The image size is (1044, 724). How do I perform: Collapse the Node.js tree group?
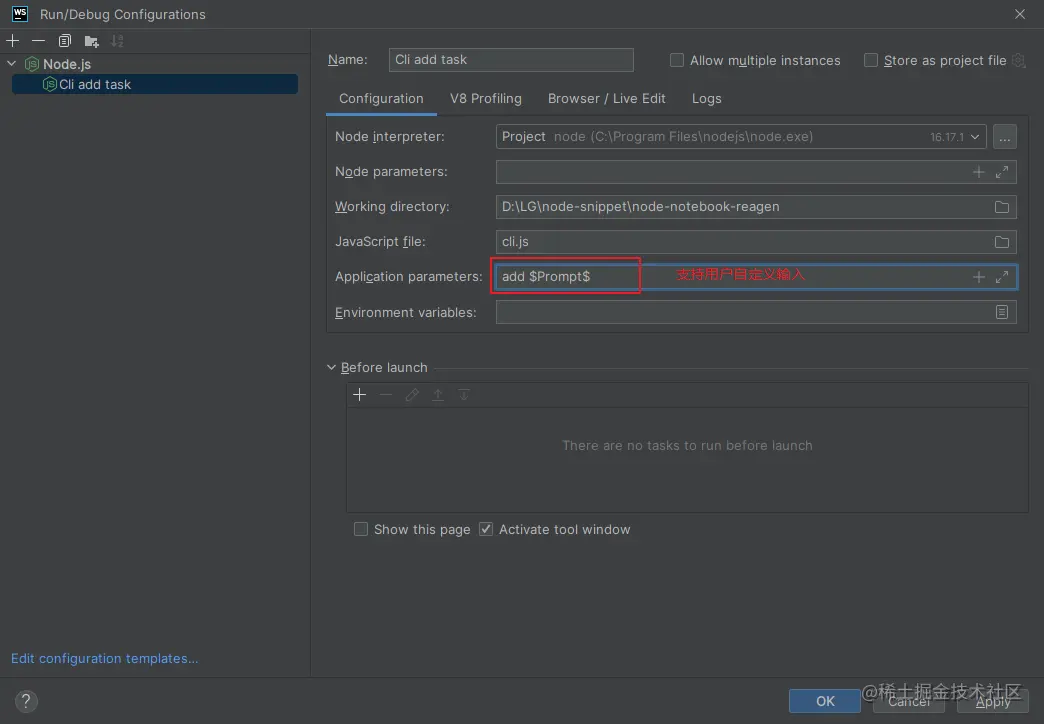coord(11,64)
